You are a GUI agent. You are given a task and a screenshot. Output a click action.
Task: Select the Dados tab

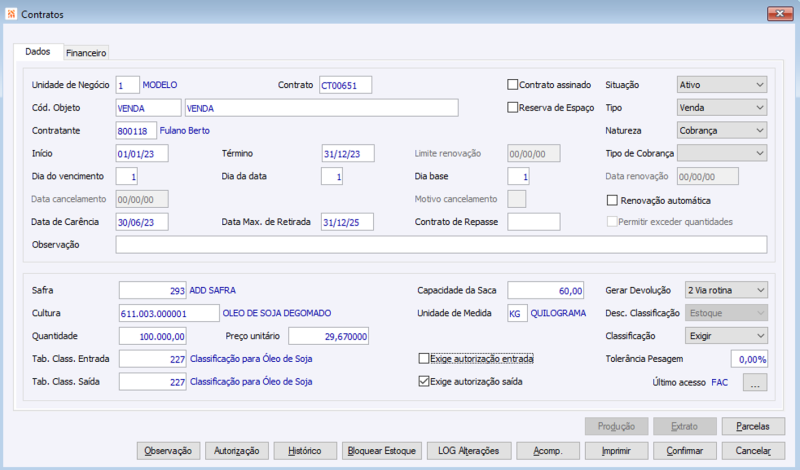coord(38,52)
